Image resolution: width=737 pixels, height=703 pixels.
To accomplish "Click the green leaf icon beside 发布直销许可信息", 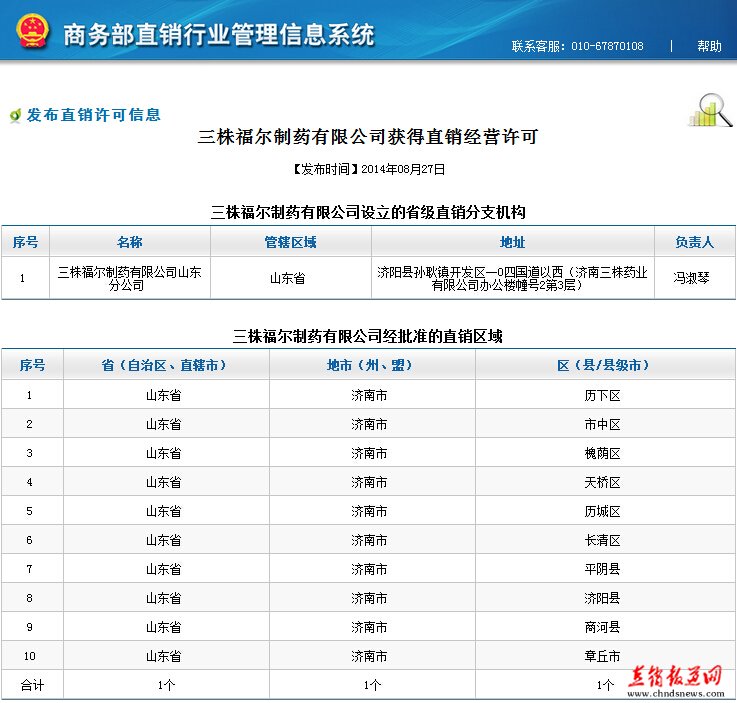I will coord(16,115).
